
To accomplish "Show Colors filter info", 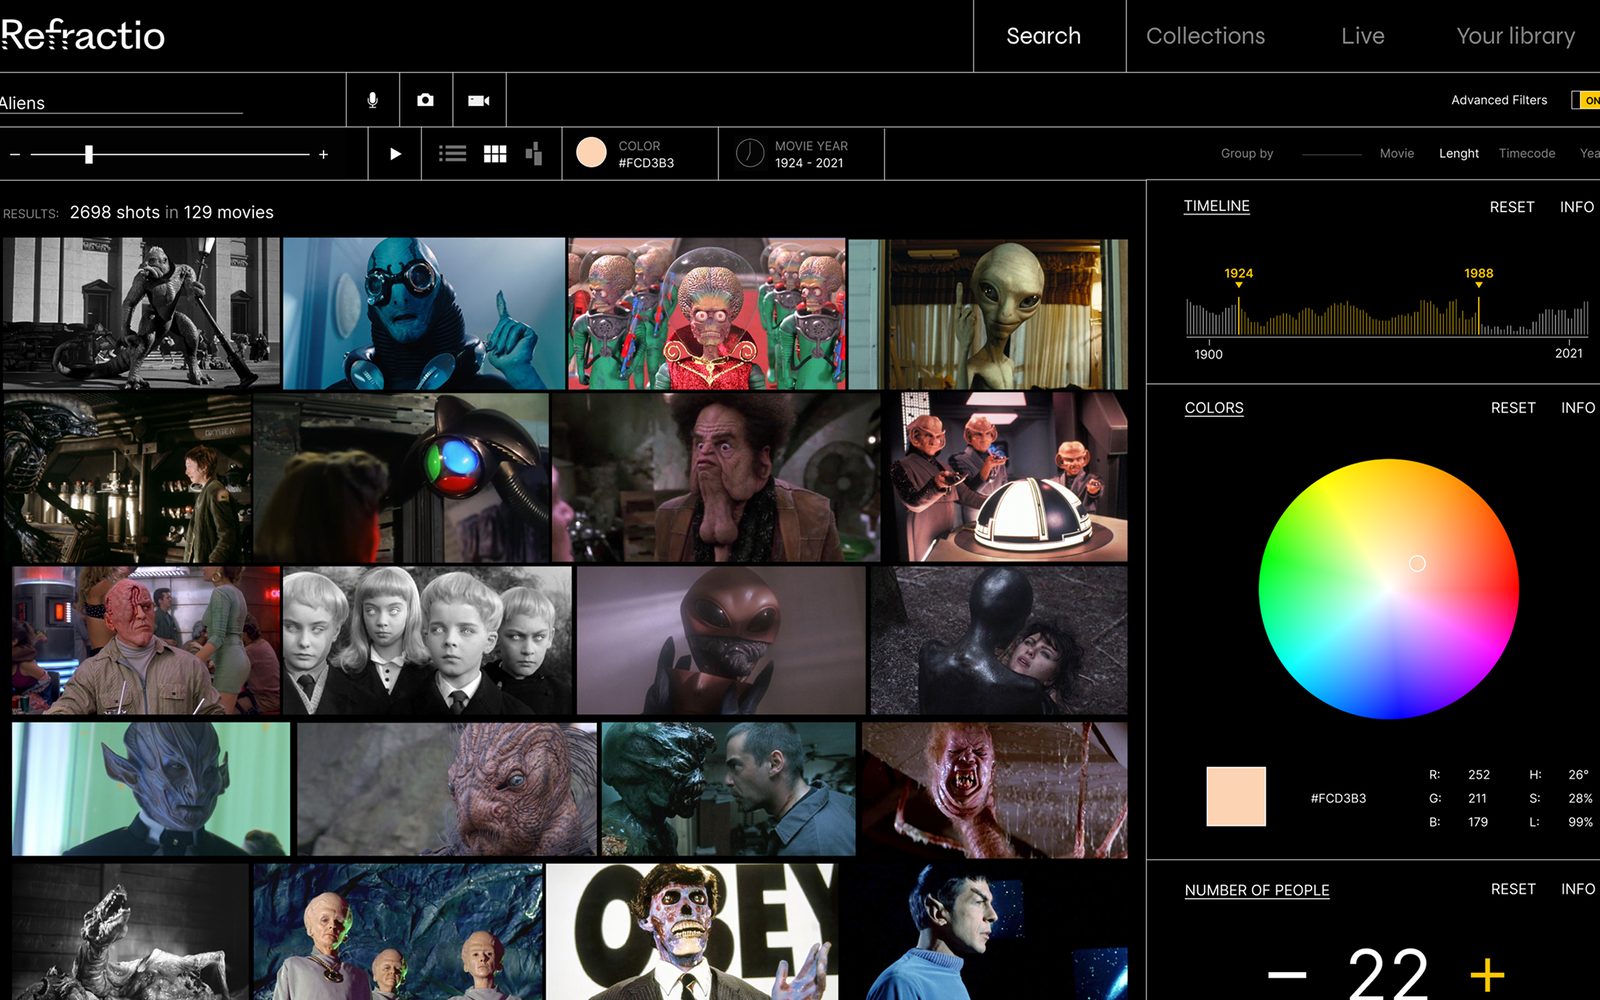I will [1578, 408].
